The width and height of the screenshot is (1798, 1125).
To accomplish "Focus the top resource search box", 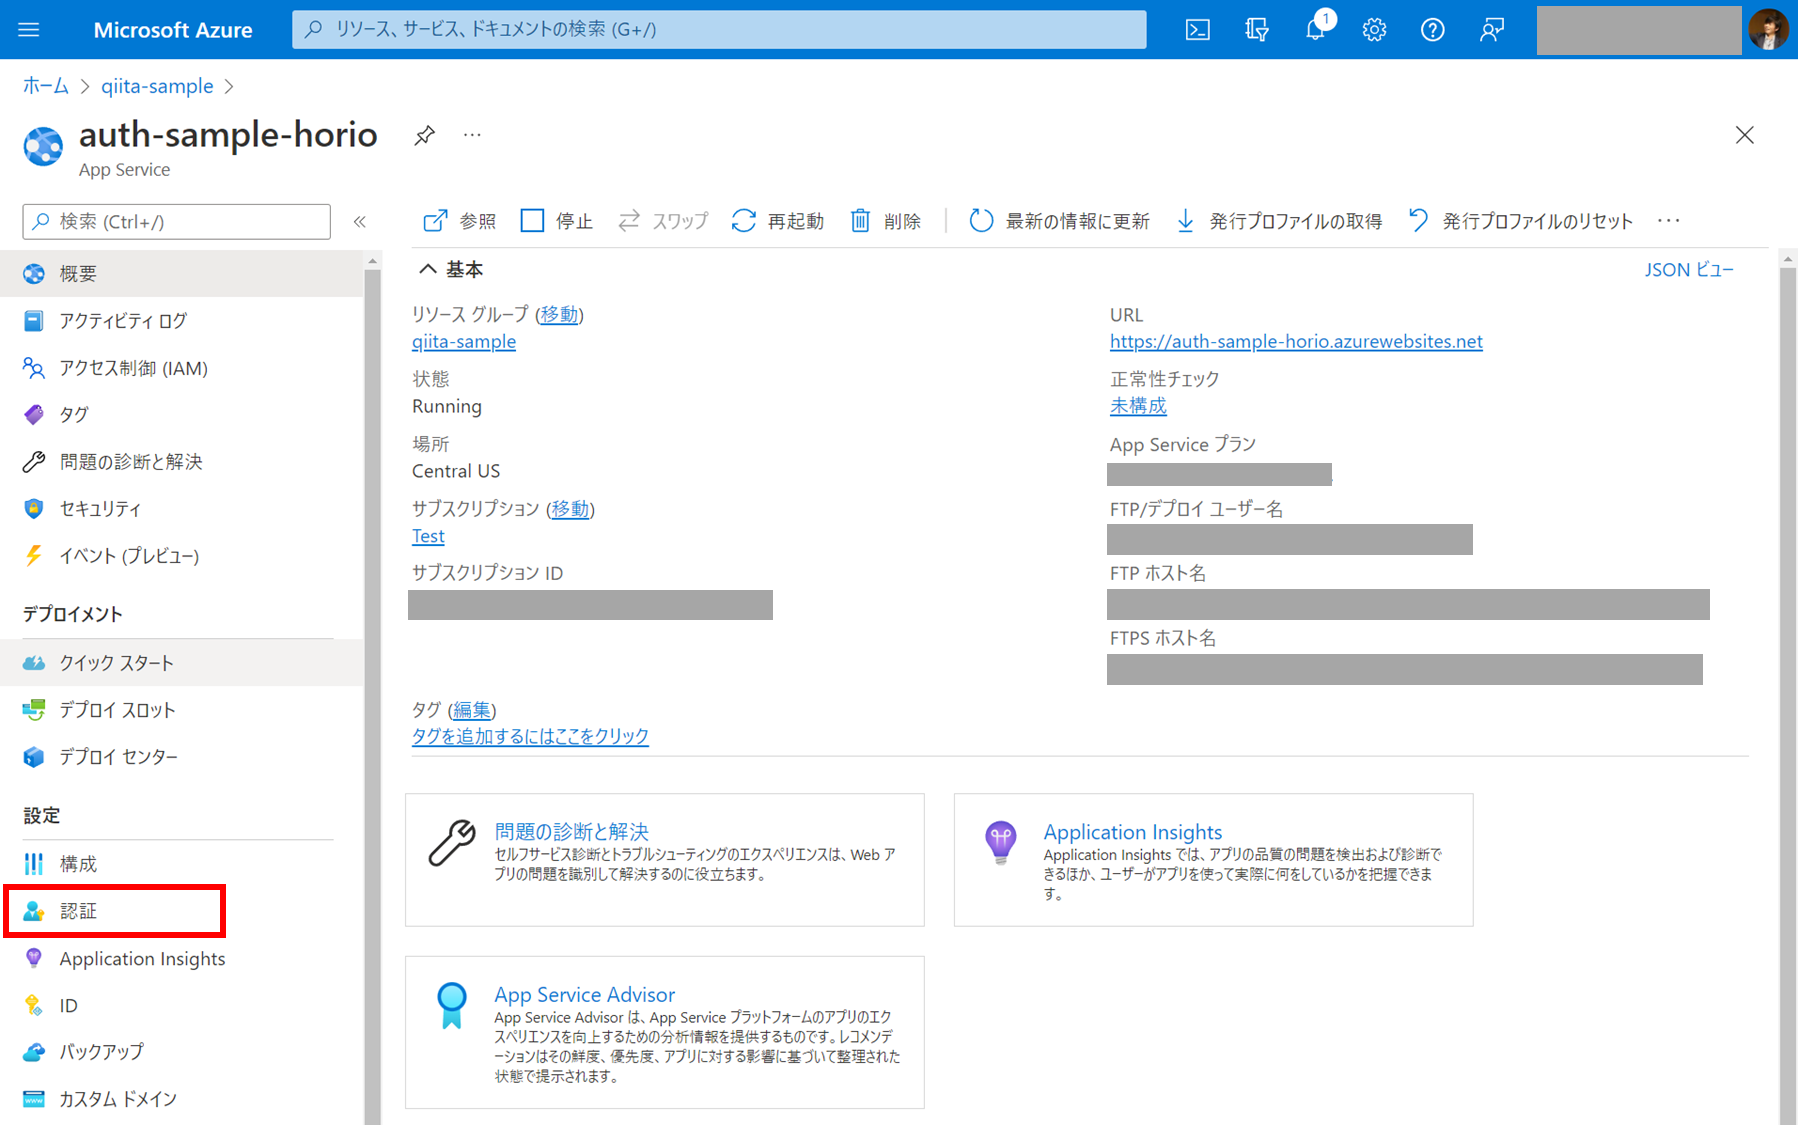I will pos(719,30).
